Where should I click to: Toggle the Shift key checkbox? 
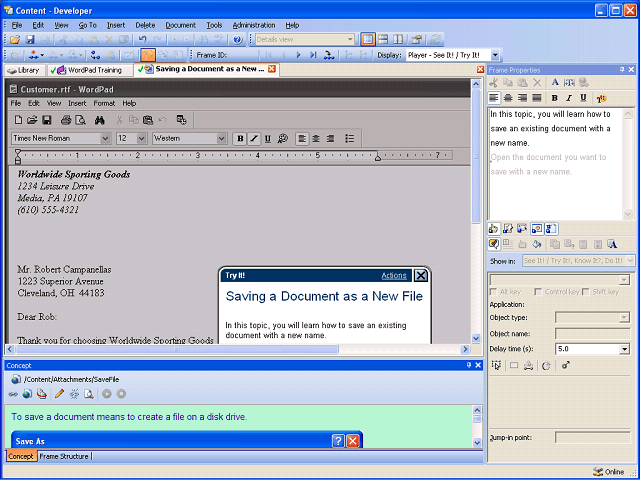pos(586,292)
